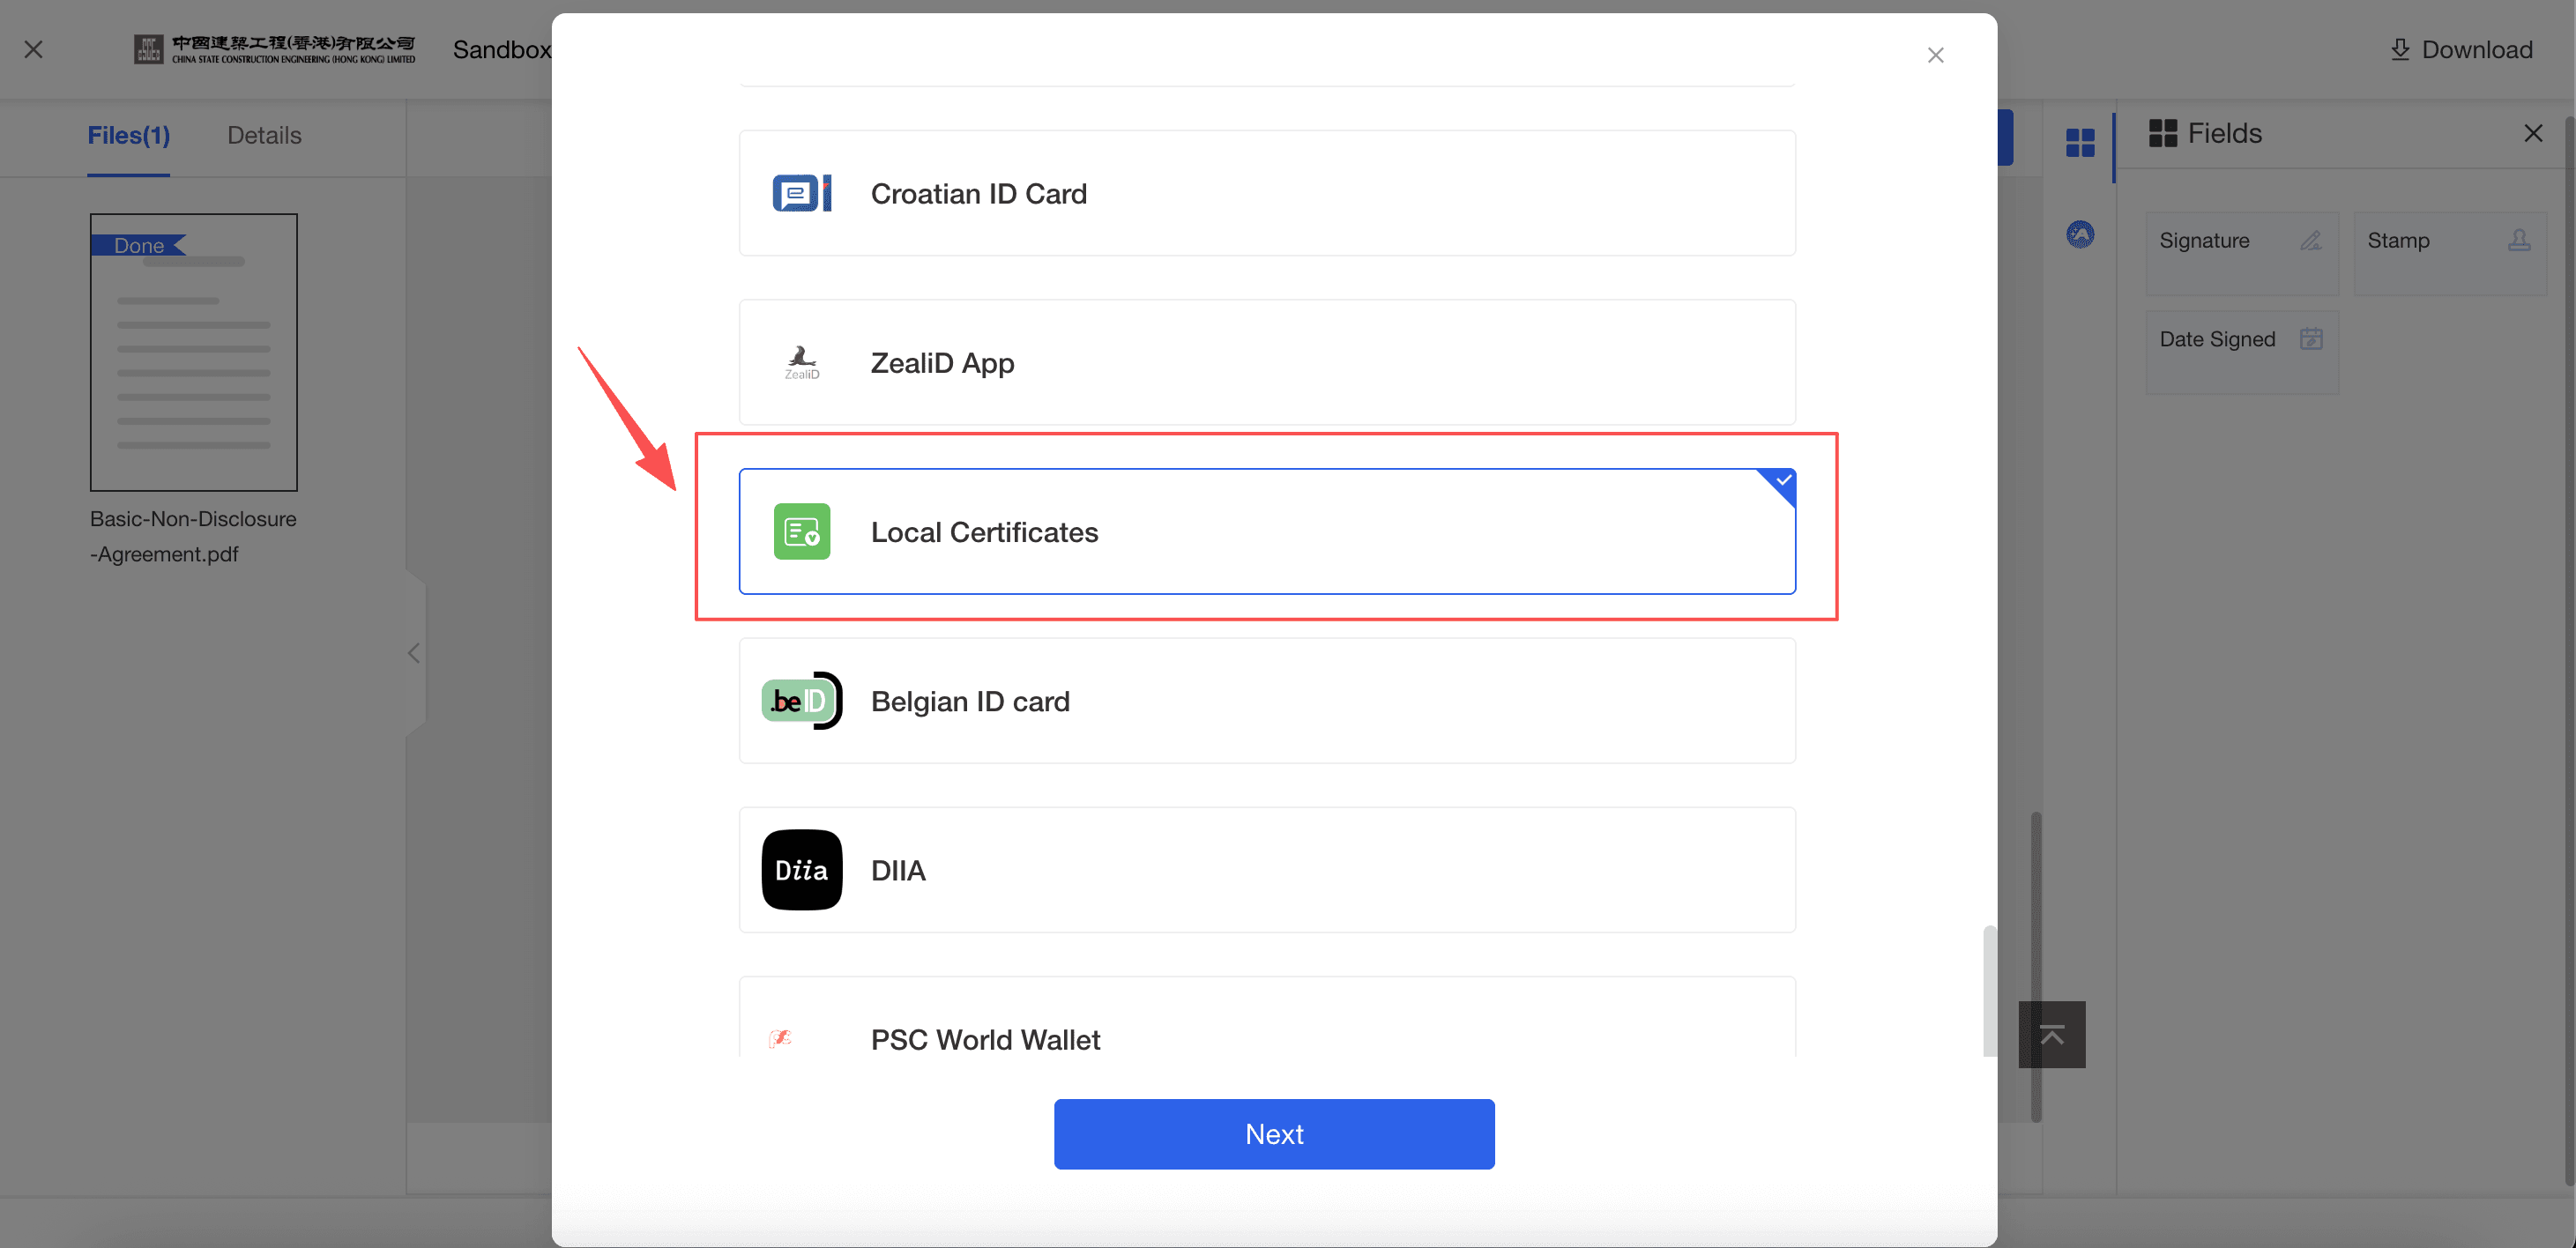Click the Croatian ID Card icon
The height and width of the screenshot is (1248, 2576).
801,193
